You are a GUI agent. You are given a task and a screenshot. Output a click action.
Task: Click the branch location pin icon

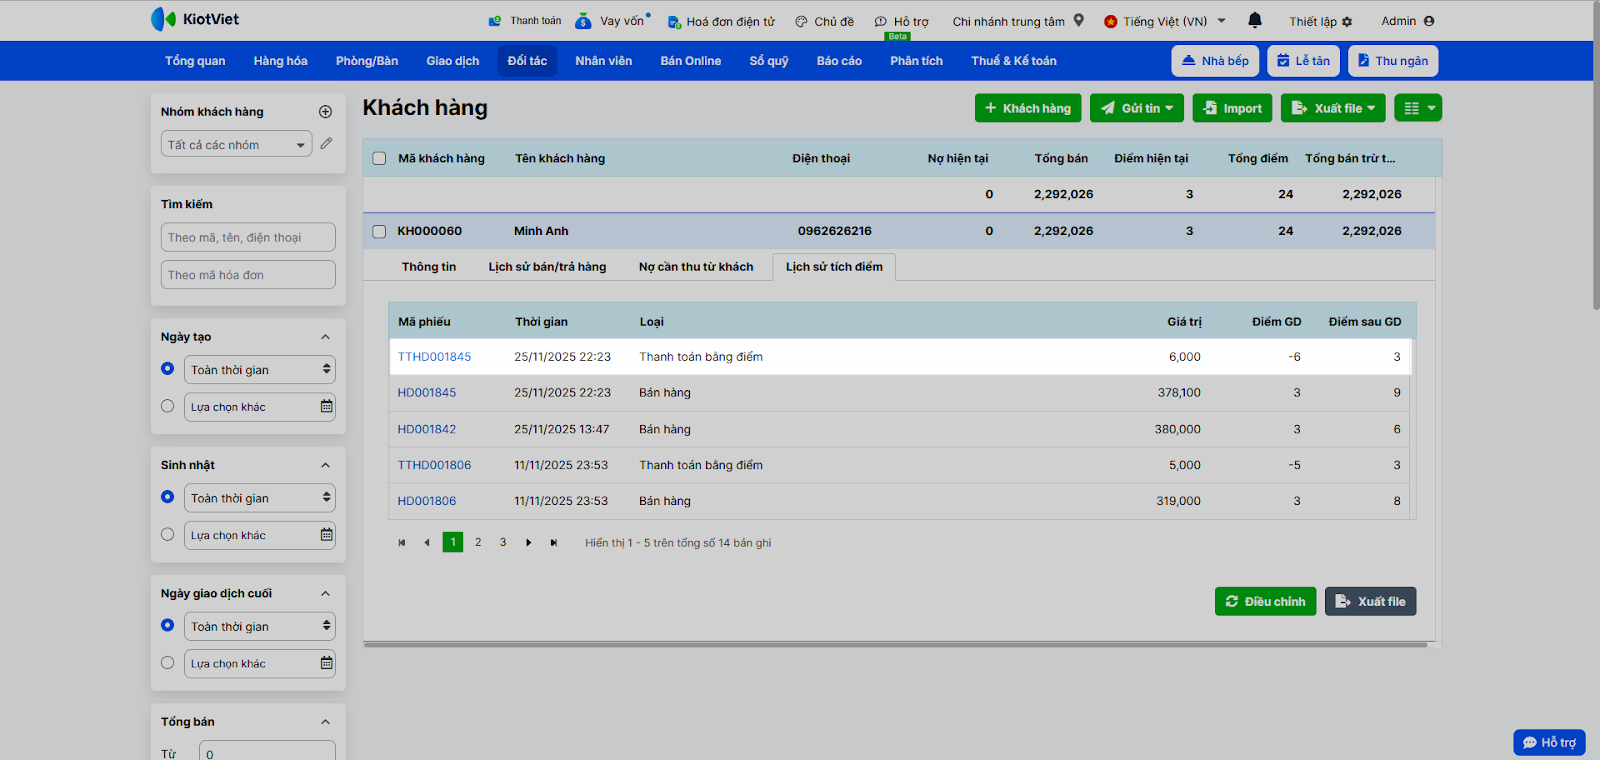1079,20
